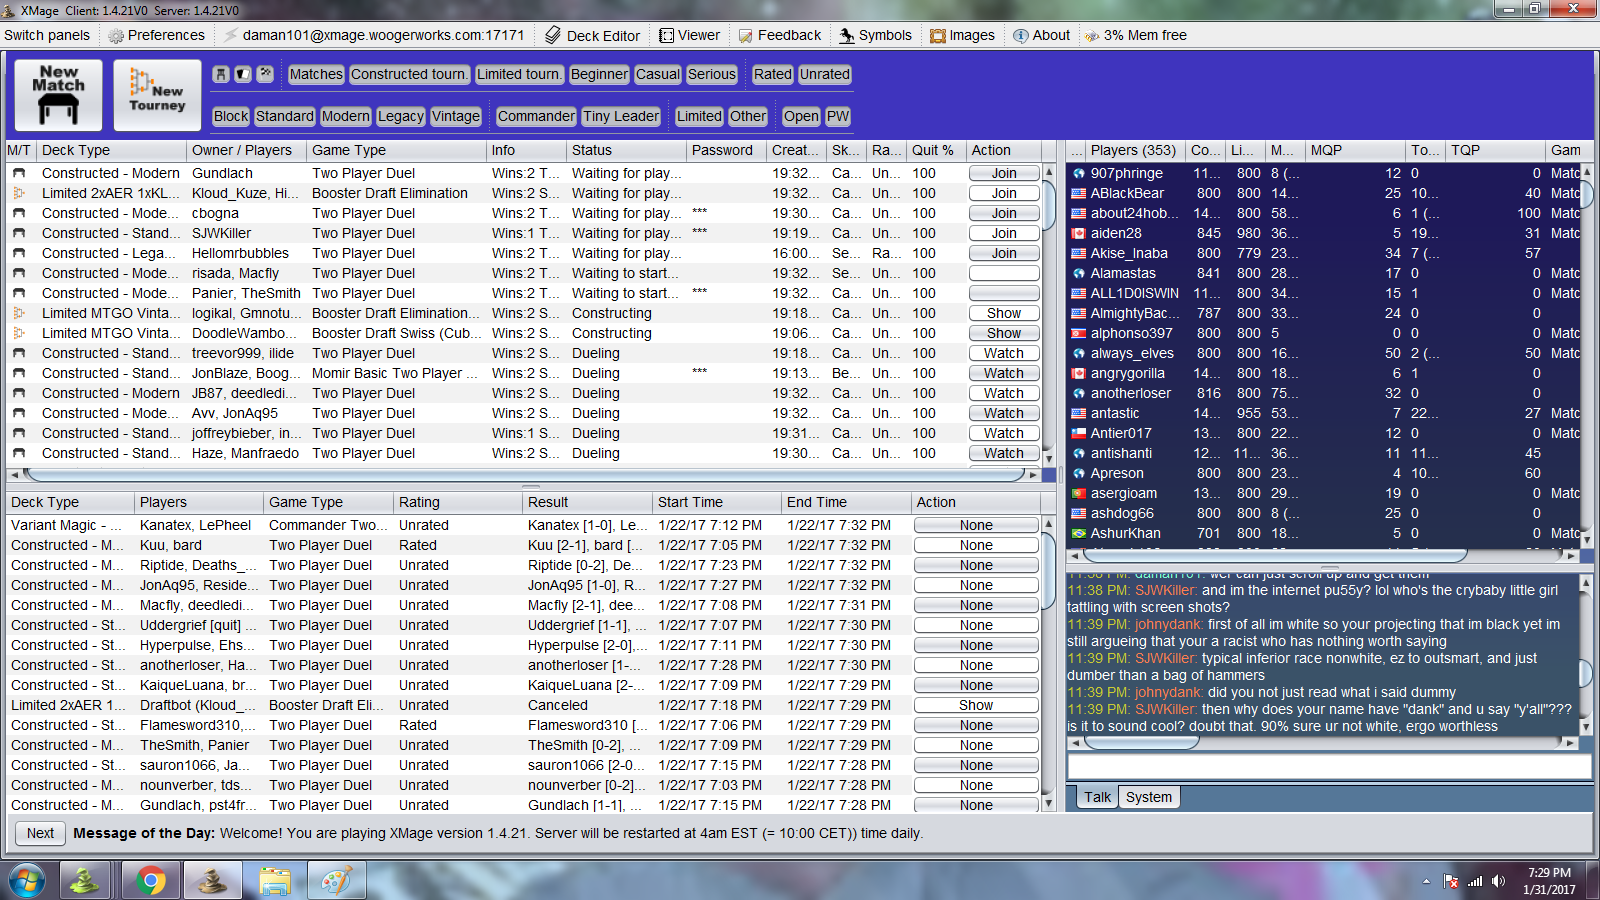Open the About dialog
The width and height of the screenshot is (1600, 900).
coord(1041,35)
